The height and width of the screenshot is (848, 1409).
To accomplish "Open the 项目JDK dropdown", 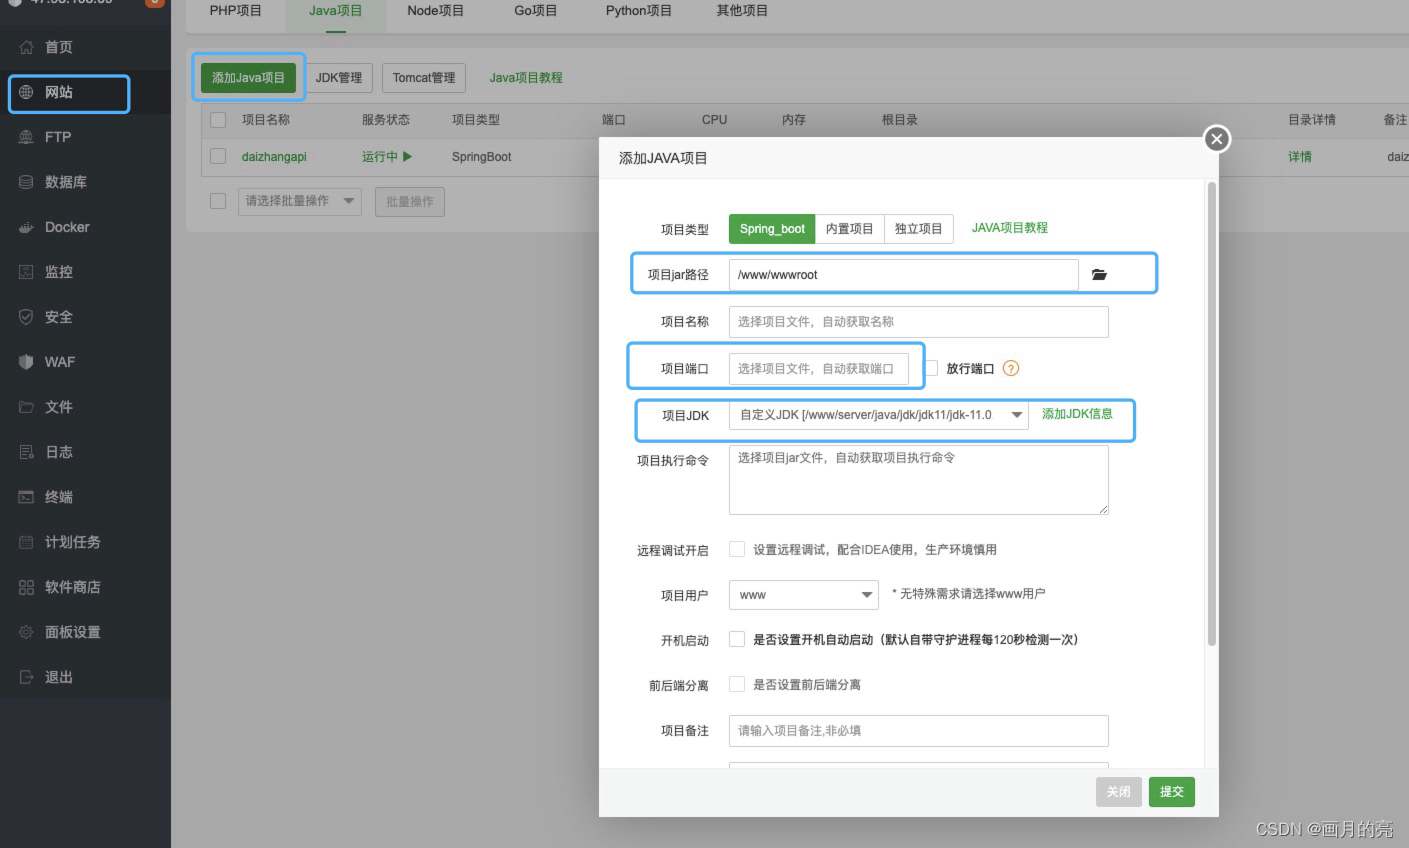I will click(1017, 415).
